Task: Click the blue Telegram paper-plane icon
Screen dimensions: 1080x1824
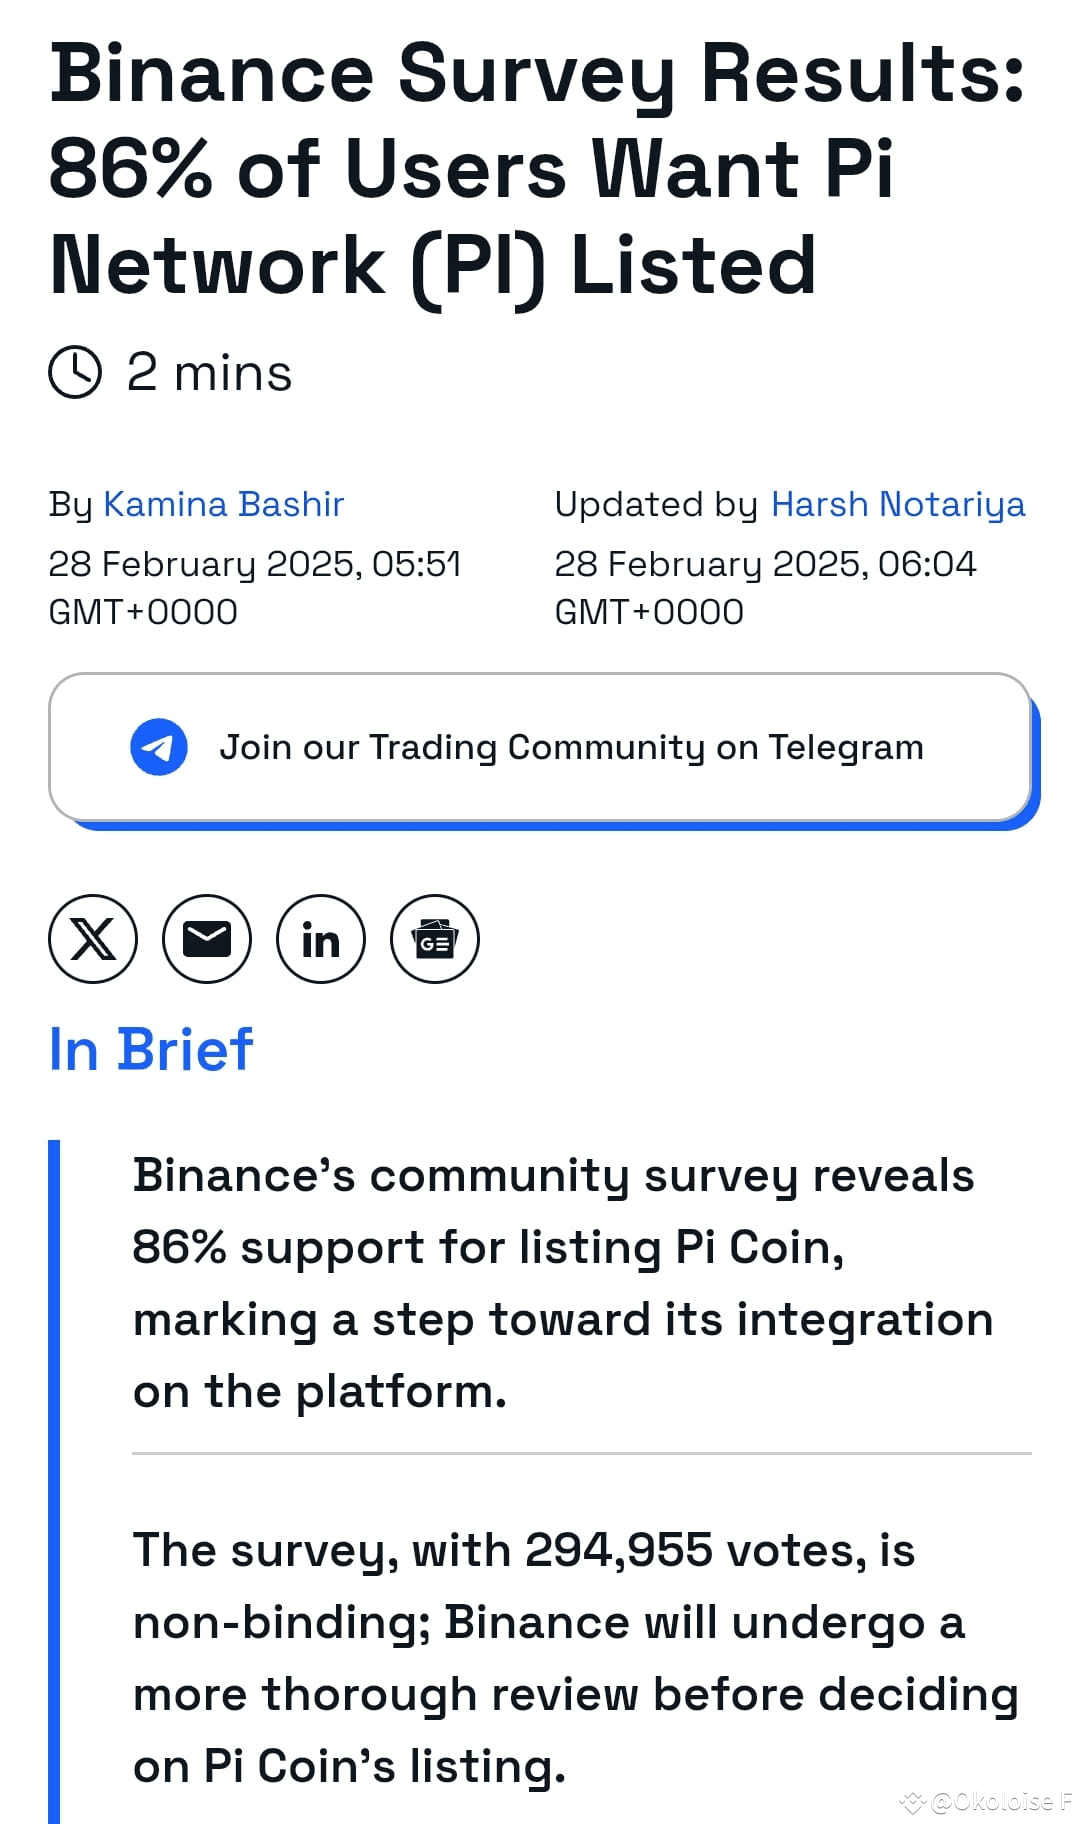Action: click(x=159, y=747)
